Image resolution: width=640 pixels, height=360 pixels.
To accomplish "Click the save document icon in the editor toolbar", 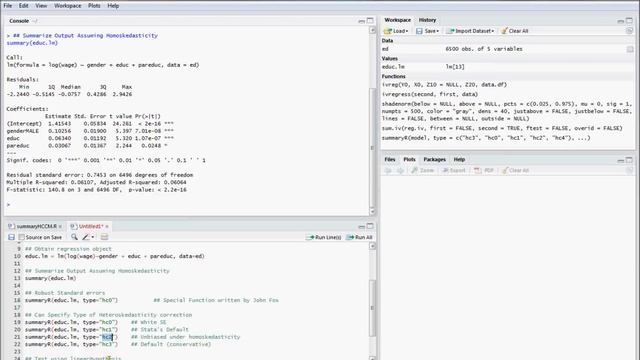I will (x=11, y=237).
